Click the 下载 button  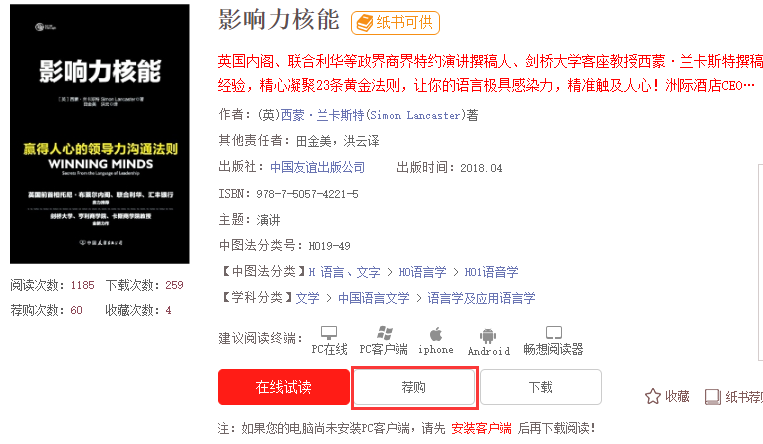(x=541, y=387)
